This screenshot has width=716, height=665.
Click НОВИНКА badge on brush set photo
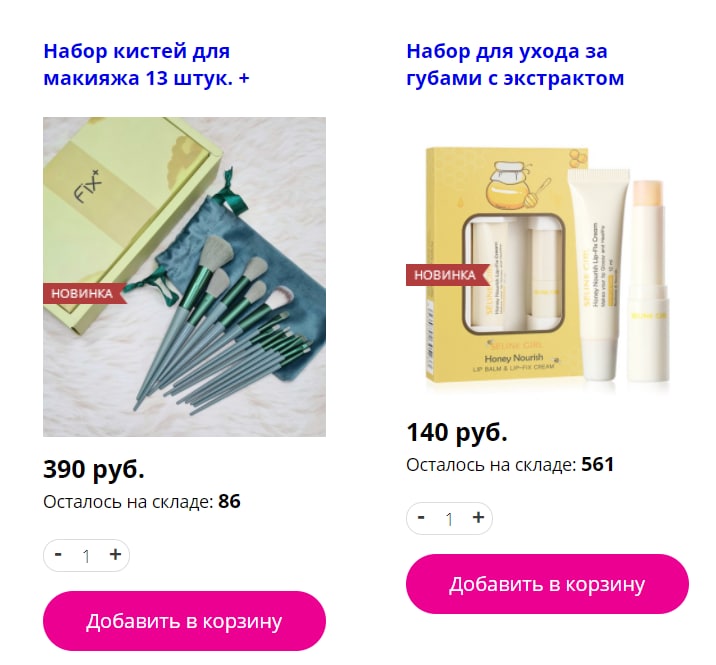(84, 293)
